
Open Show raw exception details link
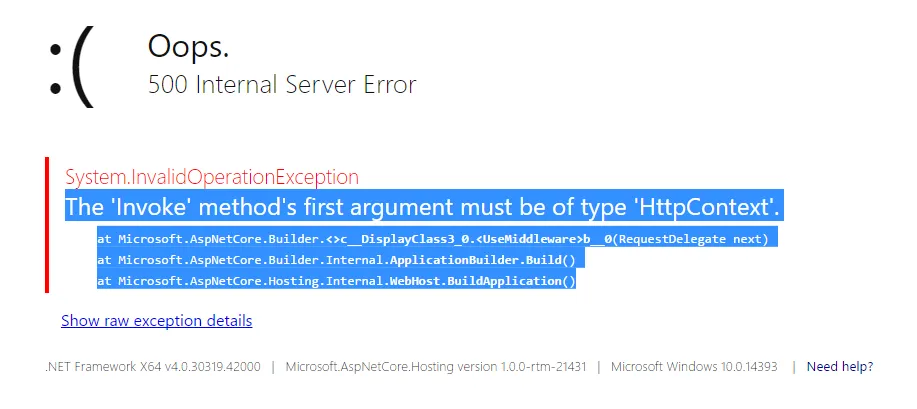coord(157,321)
